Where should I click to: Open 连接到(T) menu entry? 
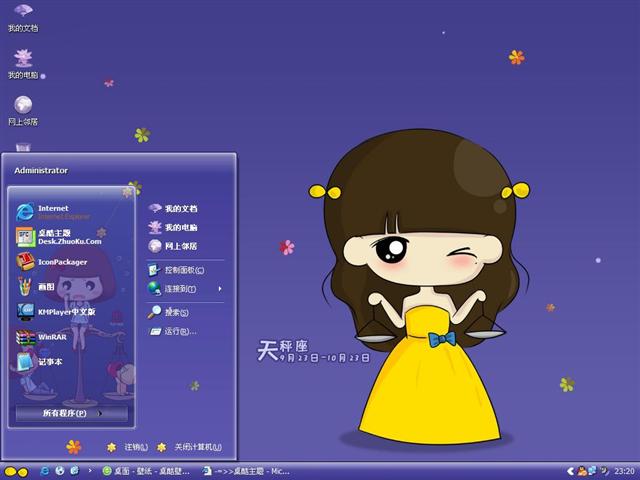click(x=172, y=289)
